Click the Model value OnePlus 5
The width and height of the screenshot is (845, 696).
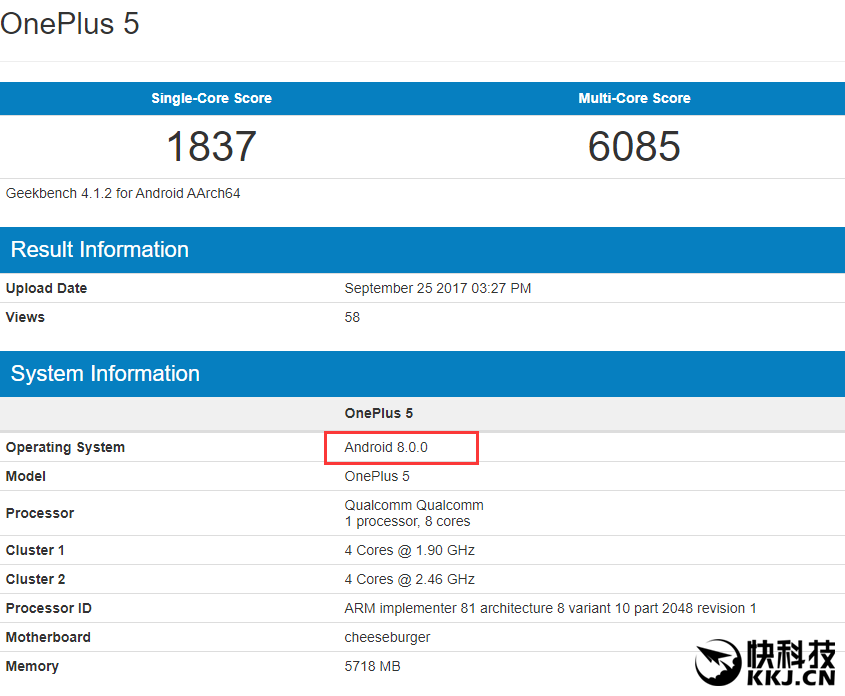pos(377,476)
